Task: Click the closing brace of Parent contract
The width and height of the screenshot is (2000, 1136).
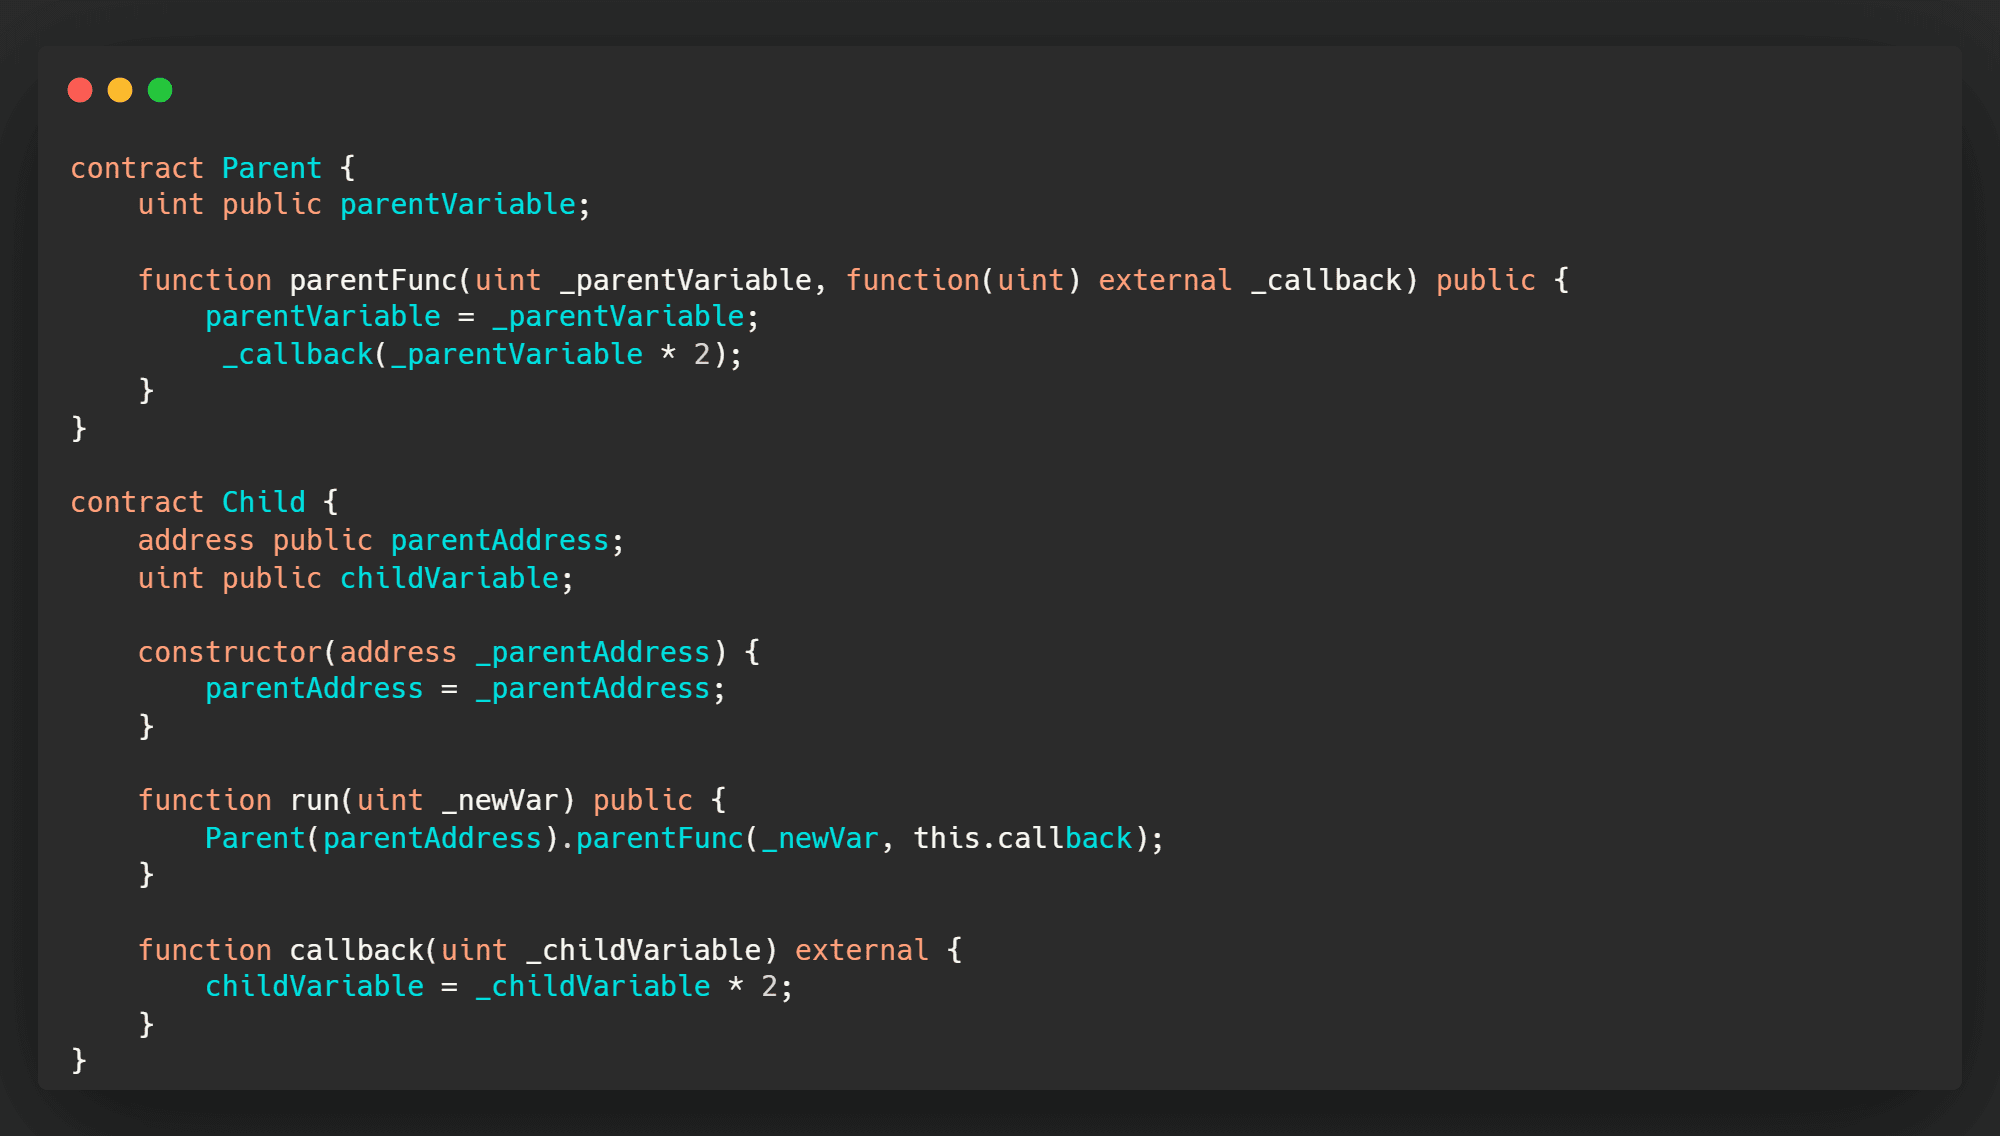Action: click(79, 428)
